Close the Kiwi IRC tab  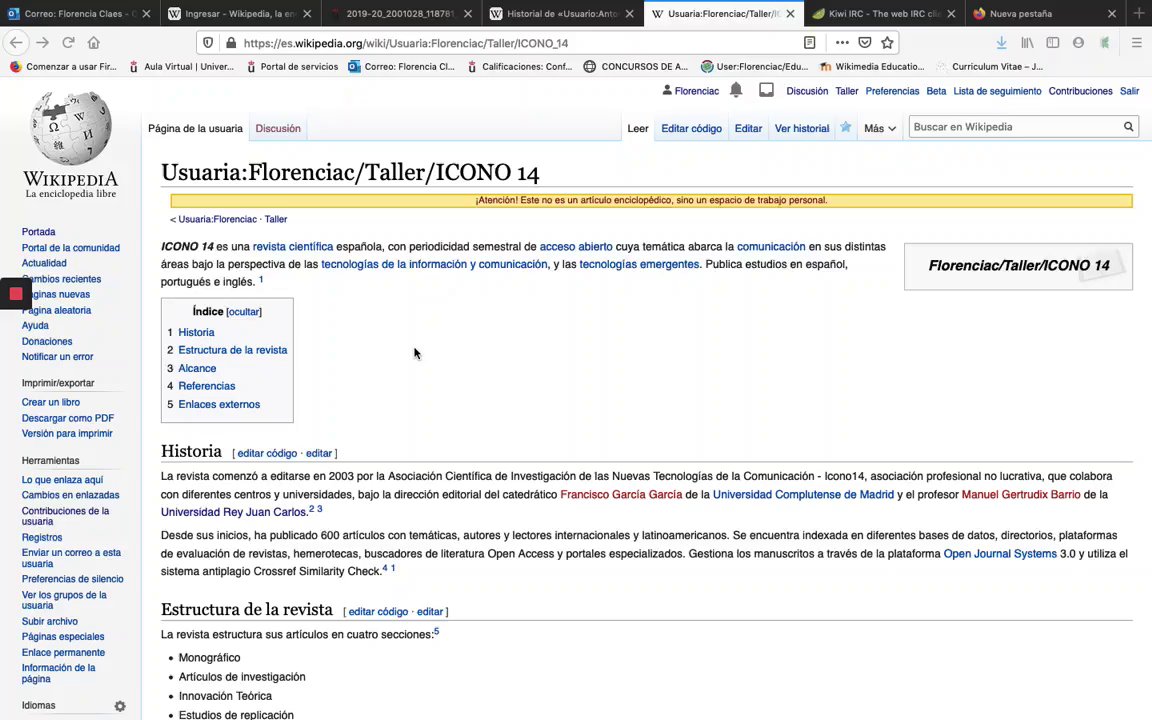tap(951, 13)
